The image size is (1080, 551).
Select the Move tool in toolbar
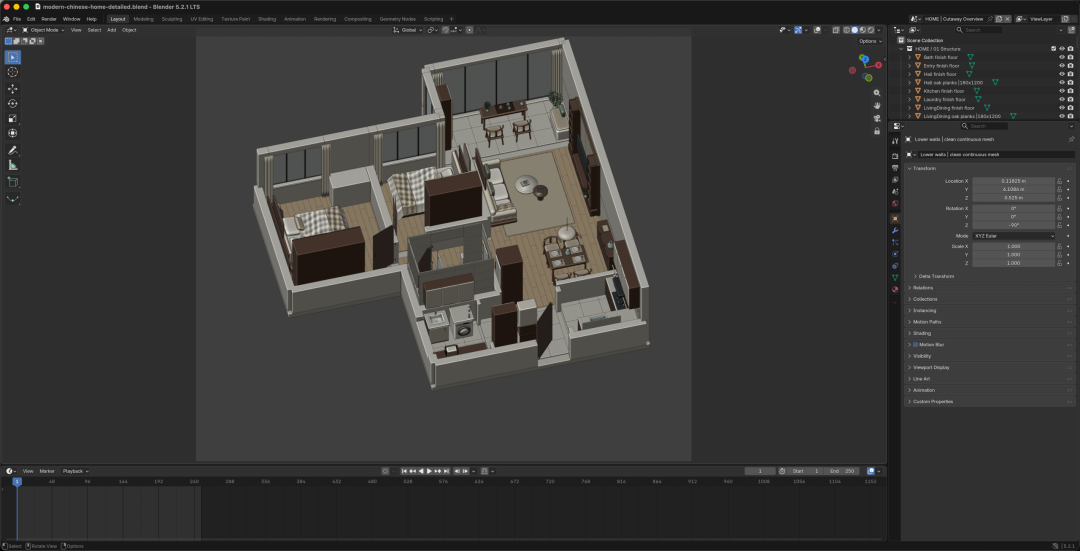tap(12, 88)
